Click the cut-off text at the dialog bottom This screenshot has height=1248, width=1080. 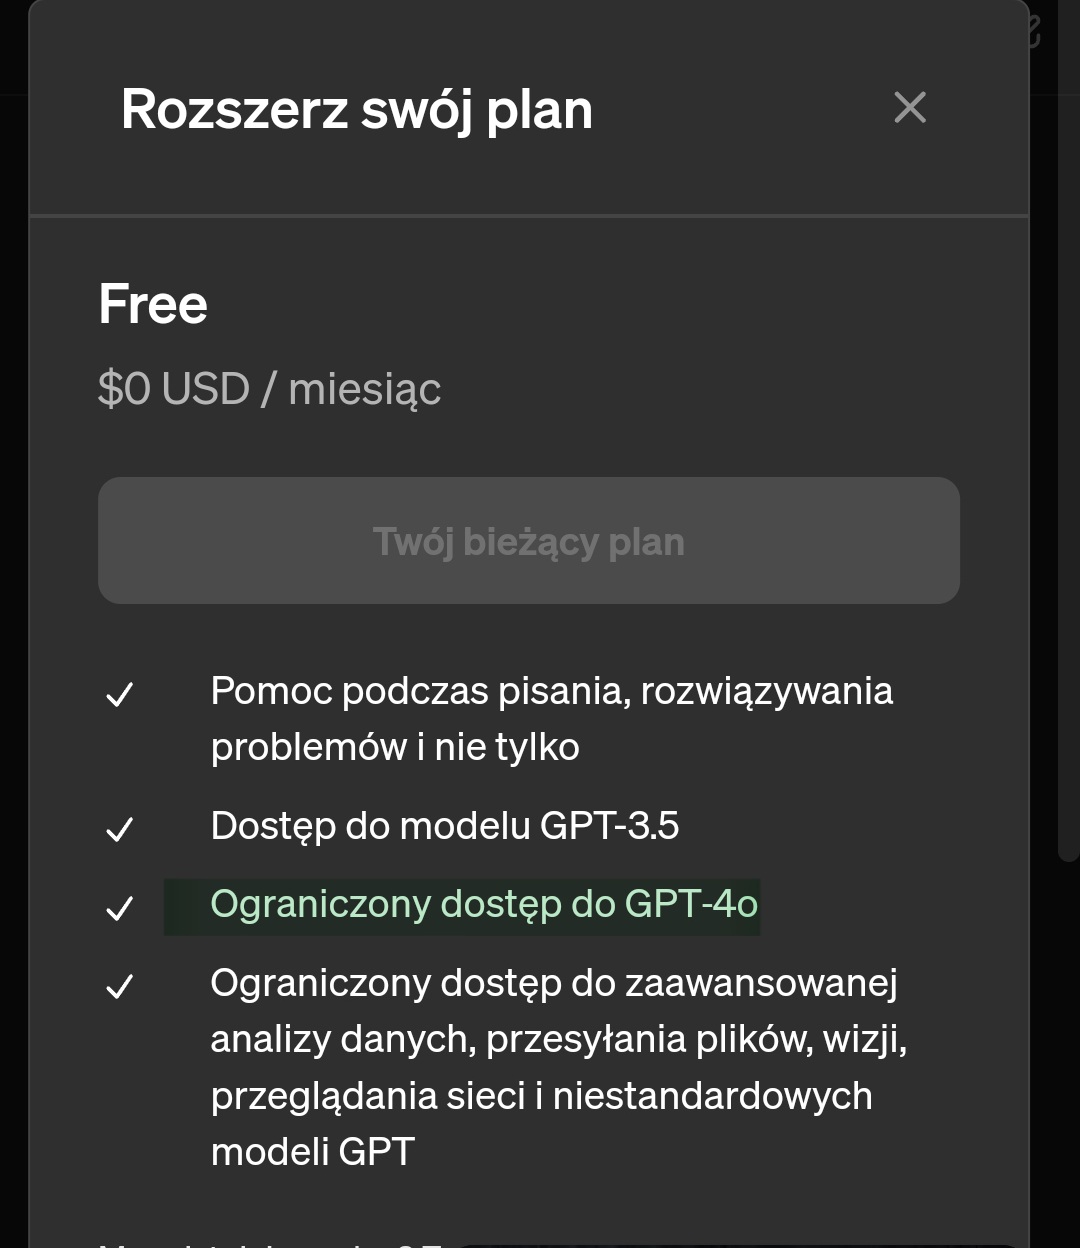tap(270, 1242)
